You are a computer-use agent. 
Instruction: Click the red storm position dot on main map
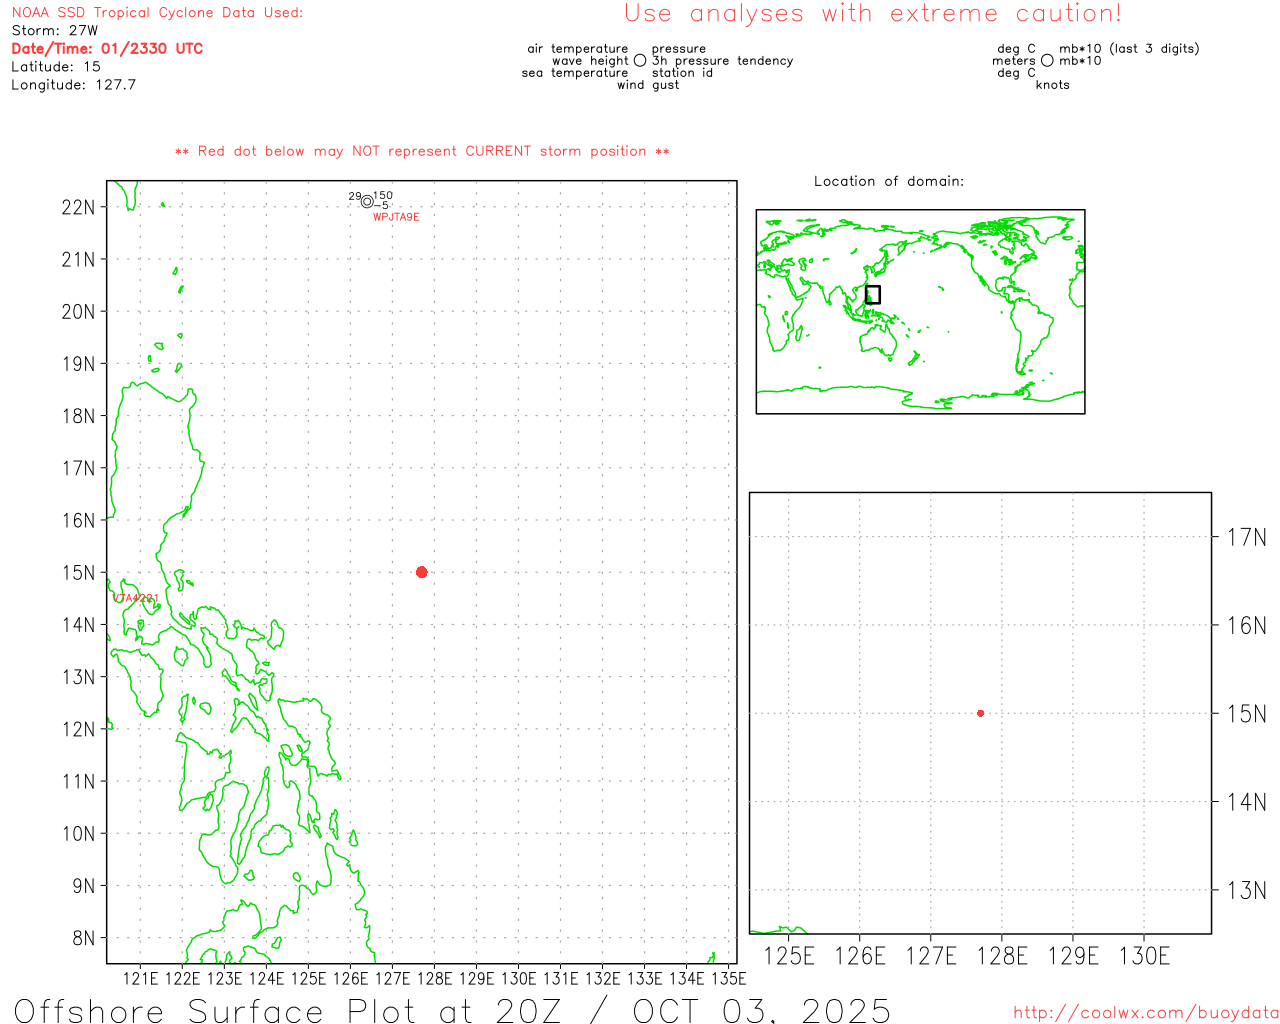[x=421, y=572]
